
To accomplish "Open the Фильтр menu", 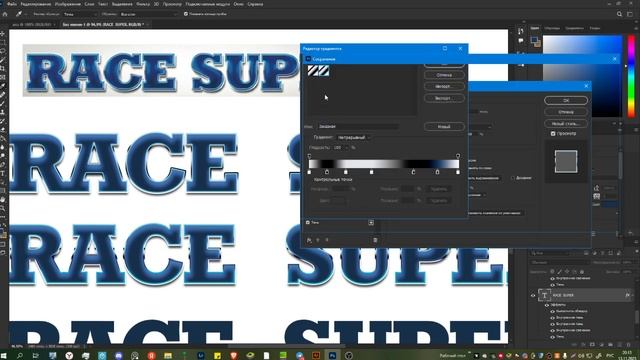I will tap(143, 4).
